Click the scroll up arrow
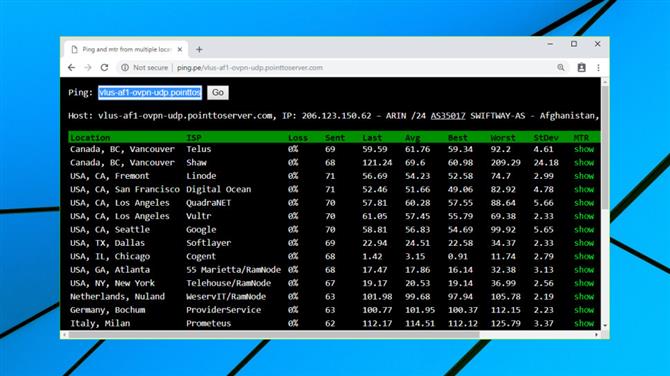This screenshot has height=376, width=670. click(605, 81)
